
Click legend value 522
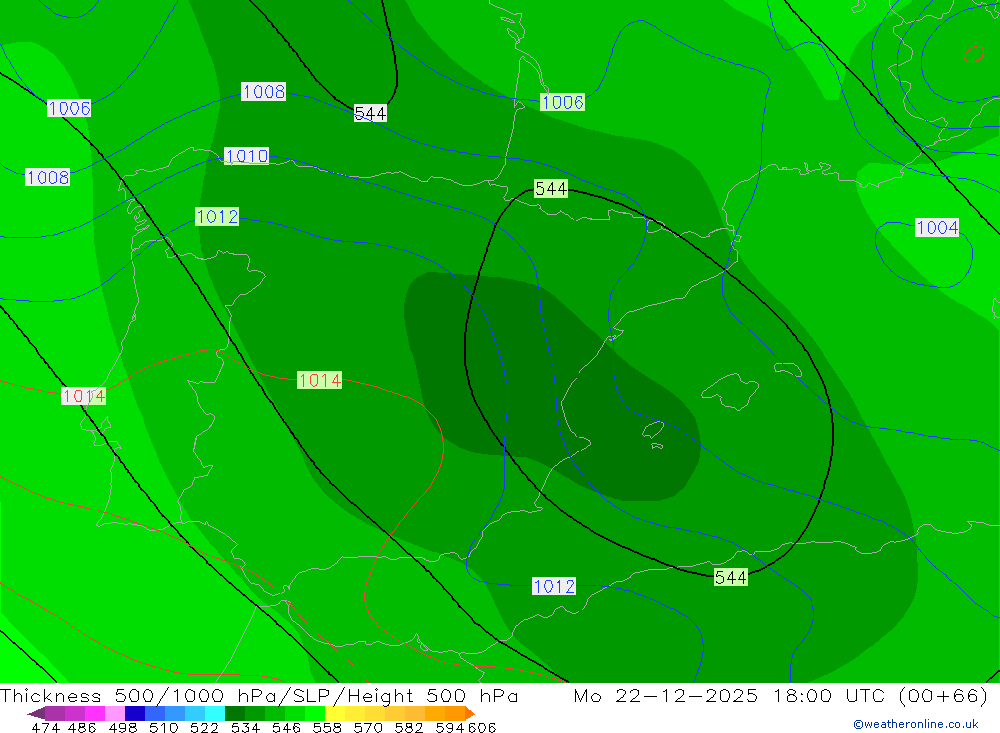tap(204, 727)
